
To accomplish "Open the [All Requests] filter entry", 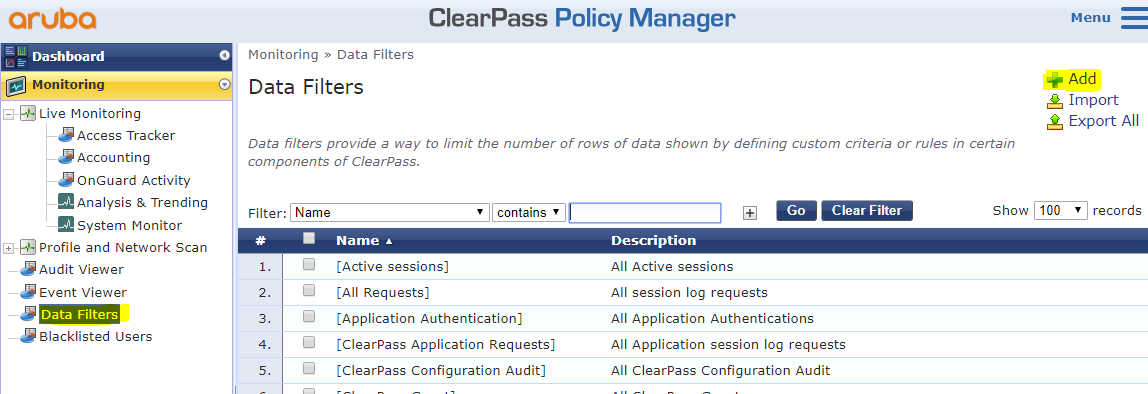I will (x=382, y=292).
